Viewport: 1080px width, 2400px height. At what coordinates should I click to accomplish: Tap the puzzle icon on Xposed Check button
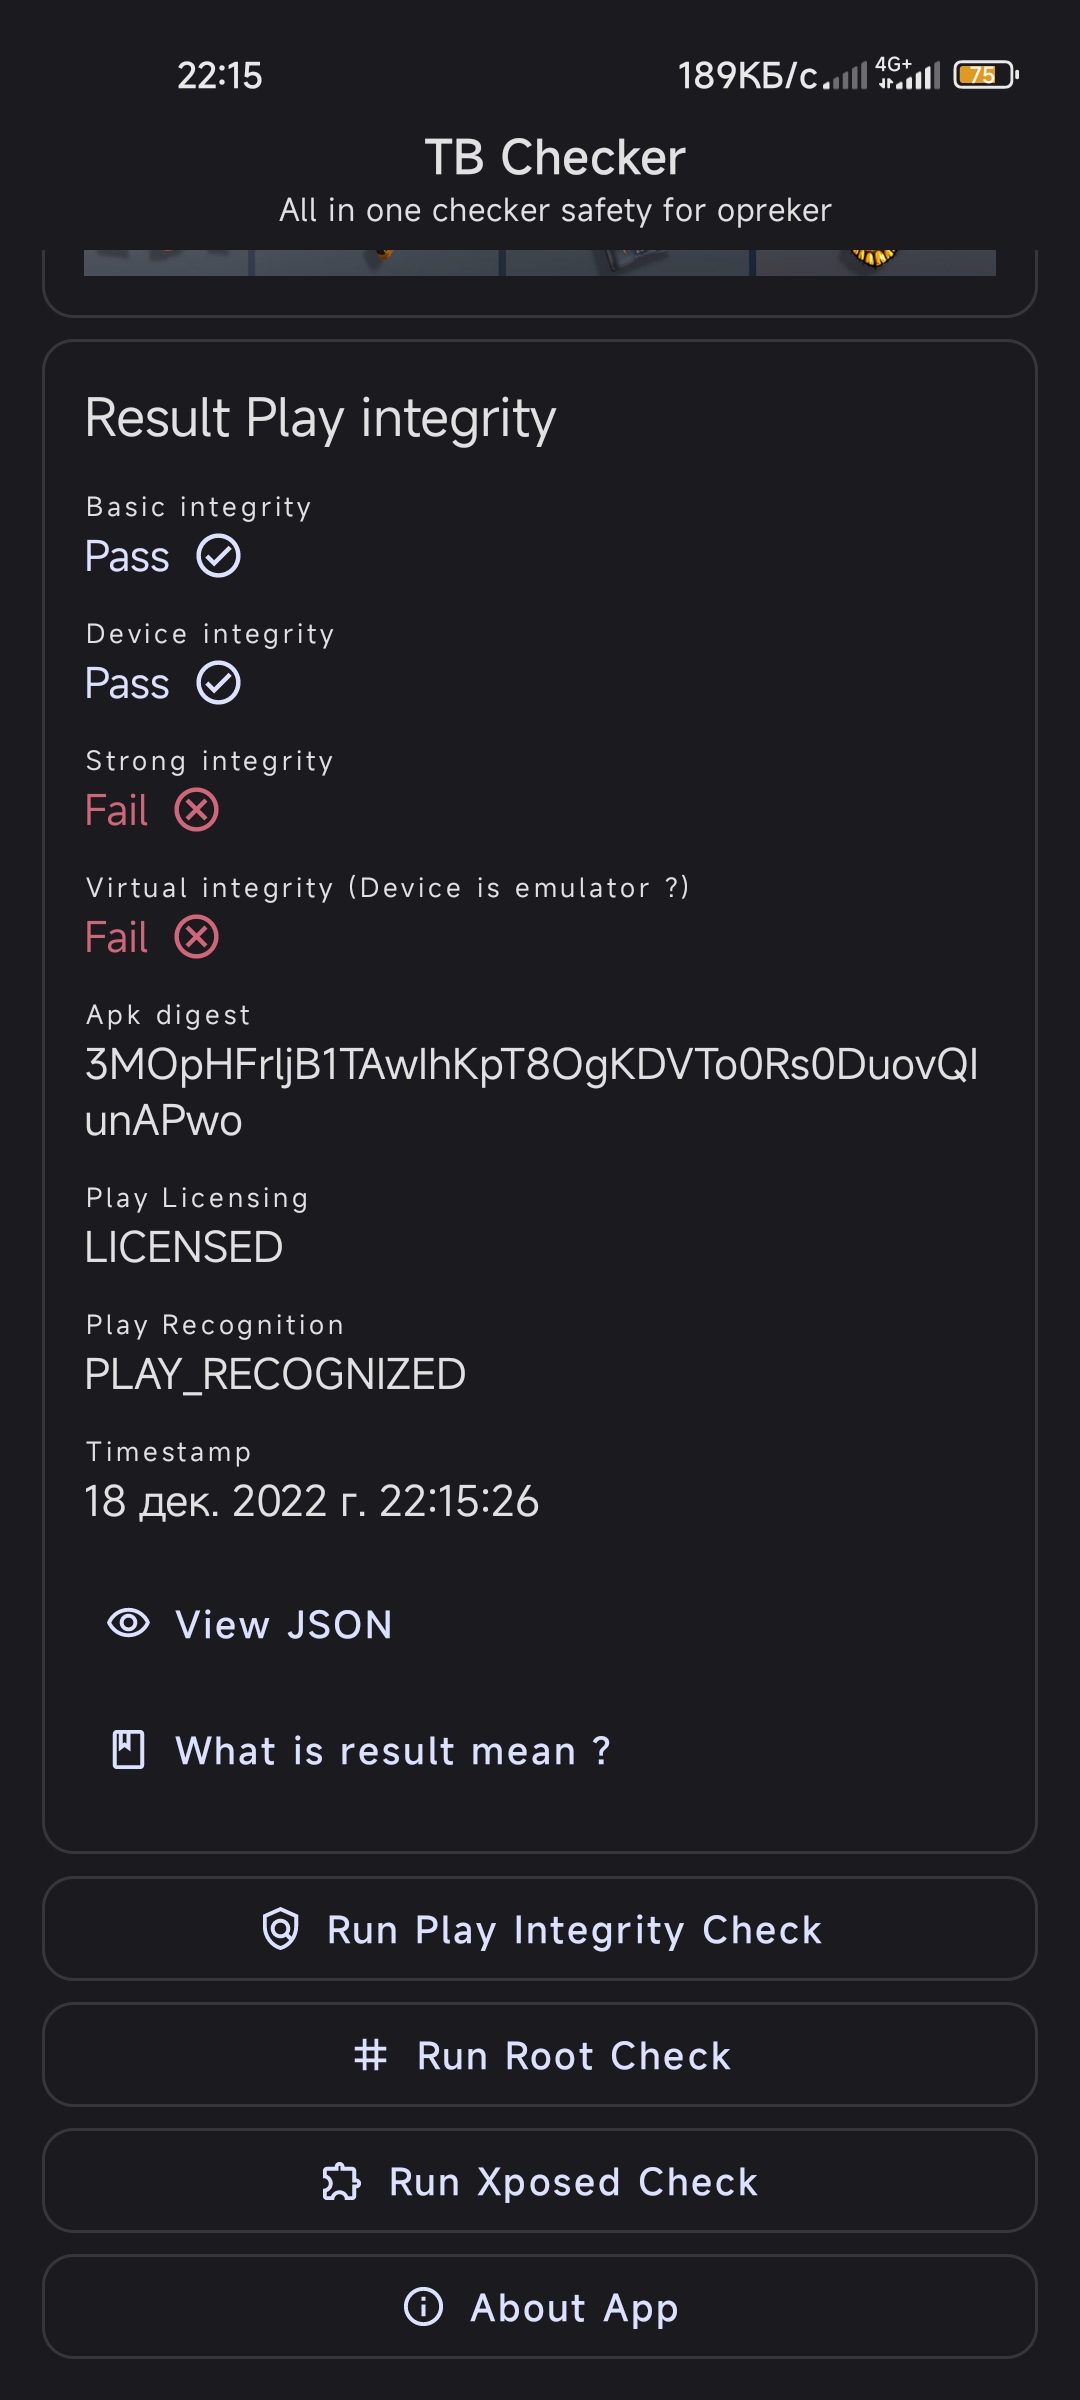point(341,2182)
